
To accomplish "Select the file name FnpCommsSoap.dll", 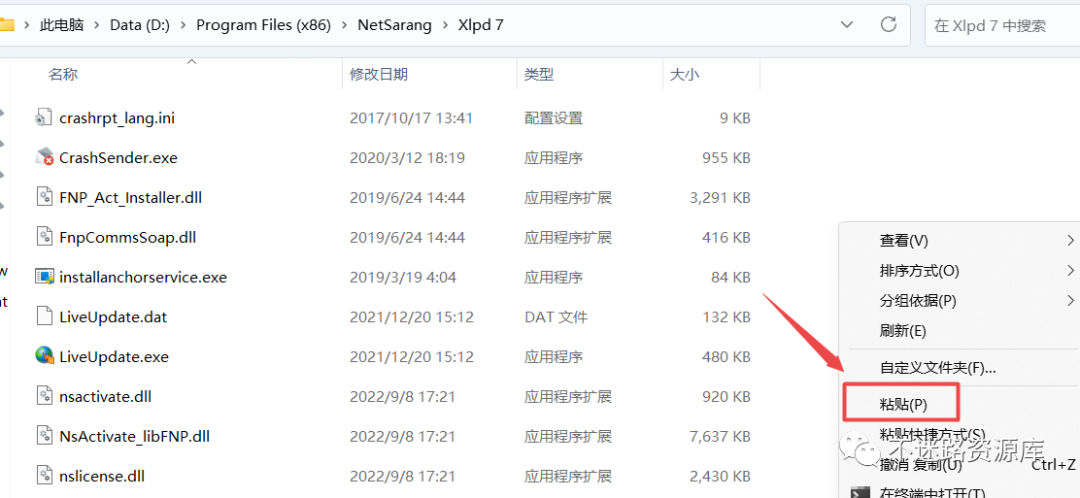I will point(128,238).
